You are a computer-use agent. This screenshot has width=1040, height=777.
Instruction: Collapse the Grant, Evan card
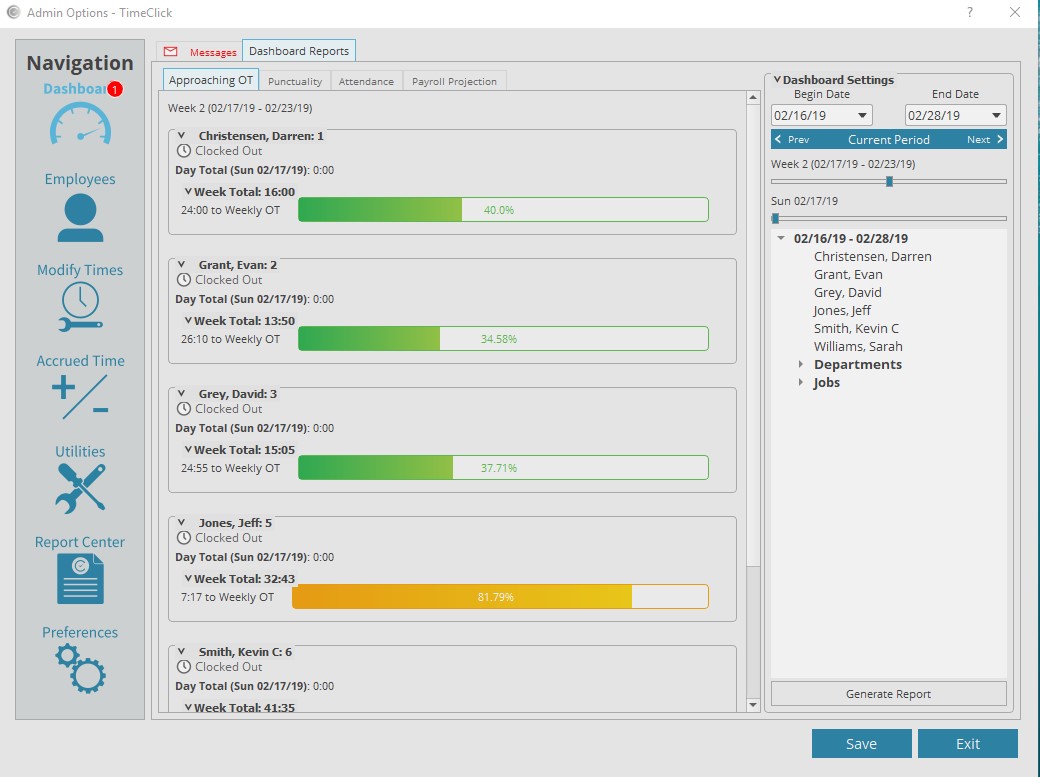tap(181, 265)
